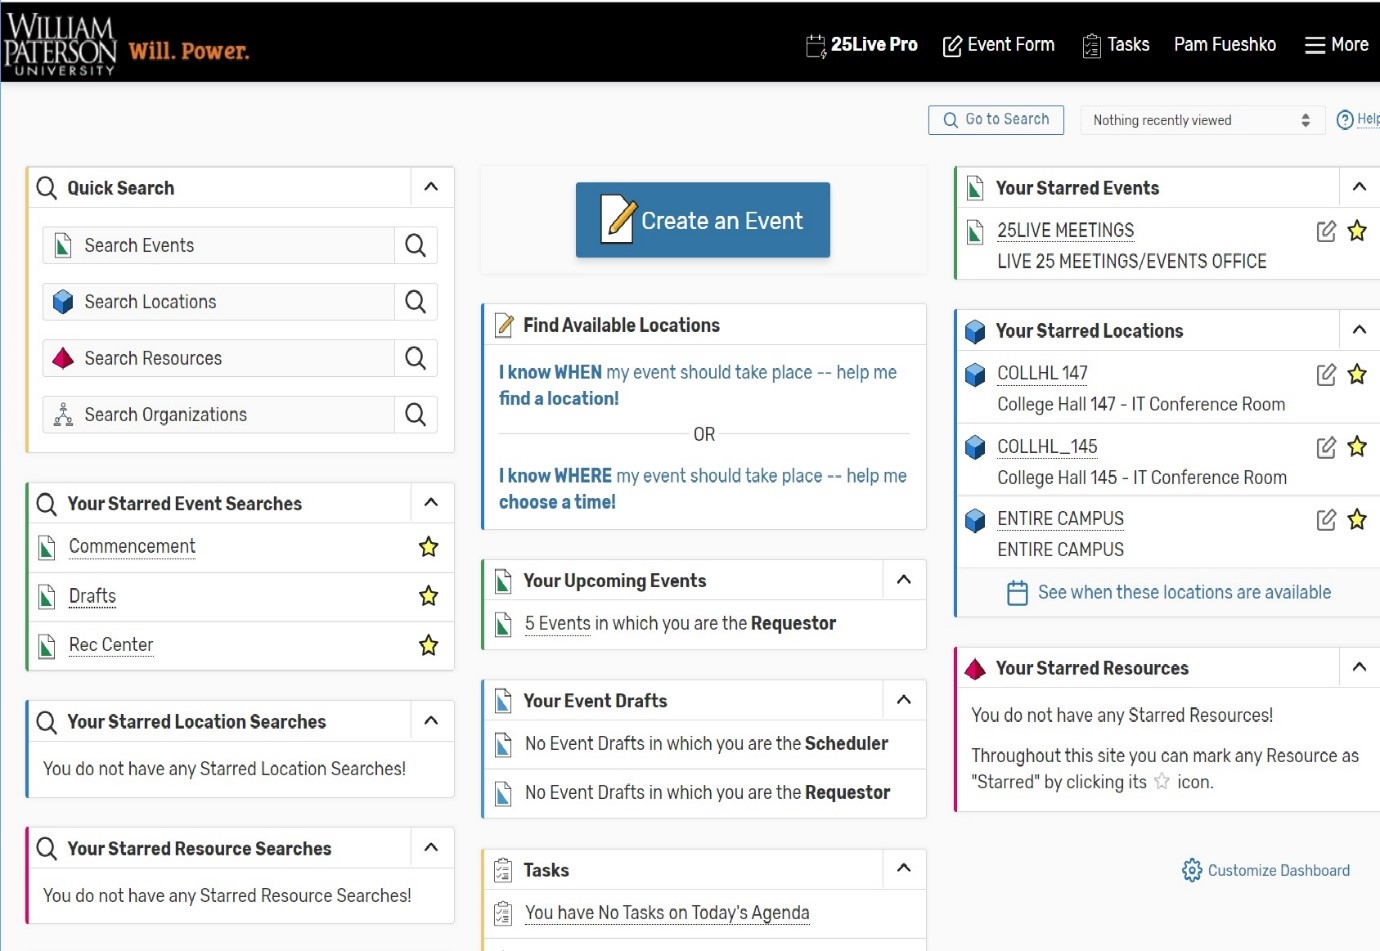Image resolution: width=1380 pixels, height=951 pixels.
Task: Edit the 25LIVE MEETINGS event via pencil icon
Action: [1326, 231]
